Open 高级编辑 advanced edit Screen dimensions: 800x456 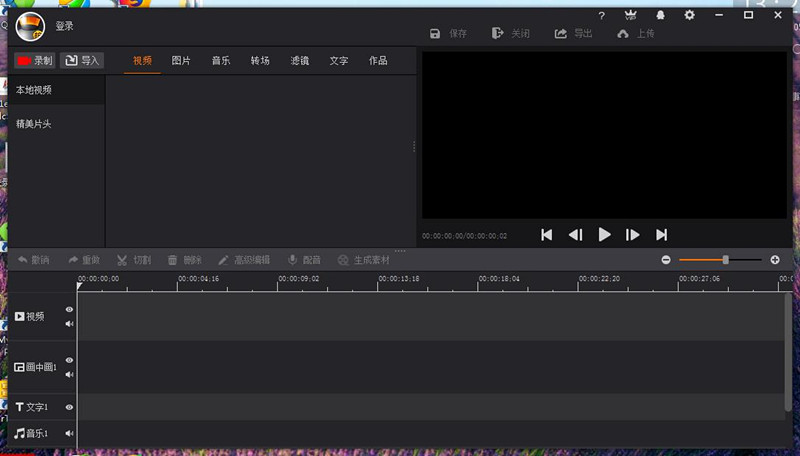(244, 260)
